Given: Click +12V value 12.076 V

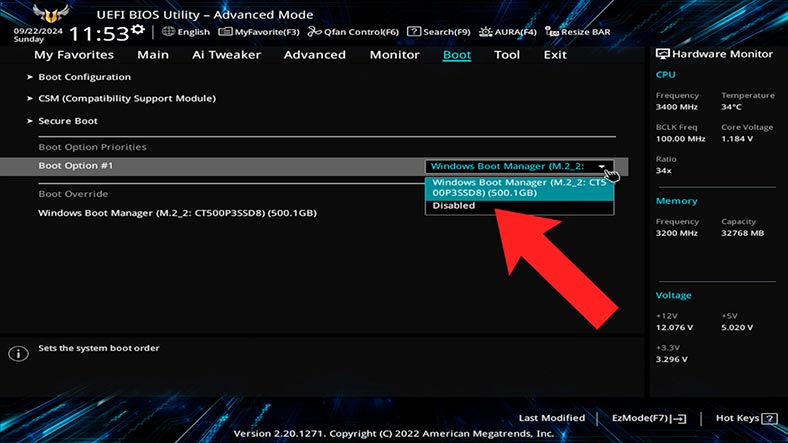Looking at the screenshot, I should [674, 327].
